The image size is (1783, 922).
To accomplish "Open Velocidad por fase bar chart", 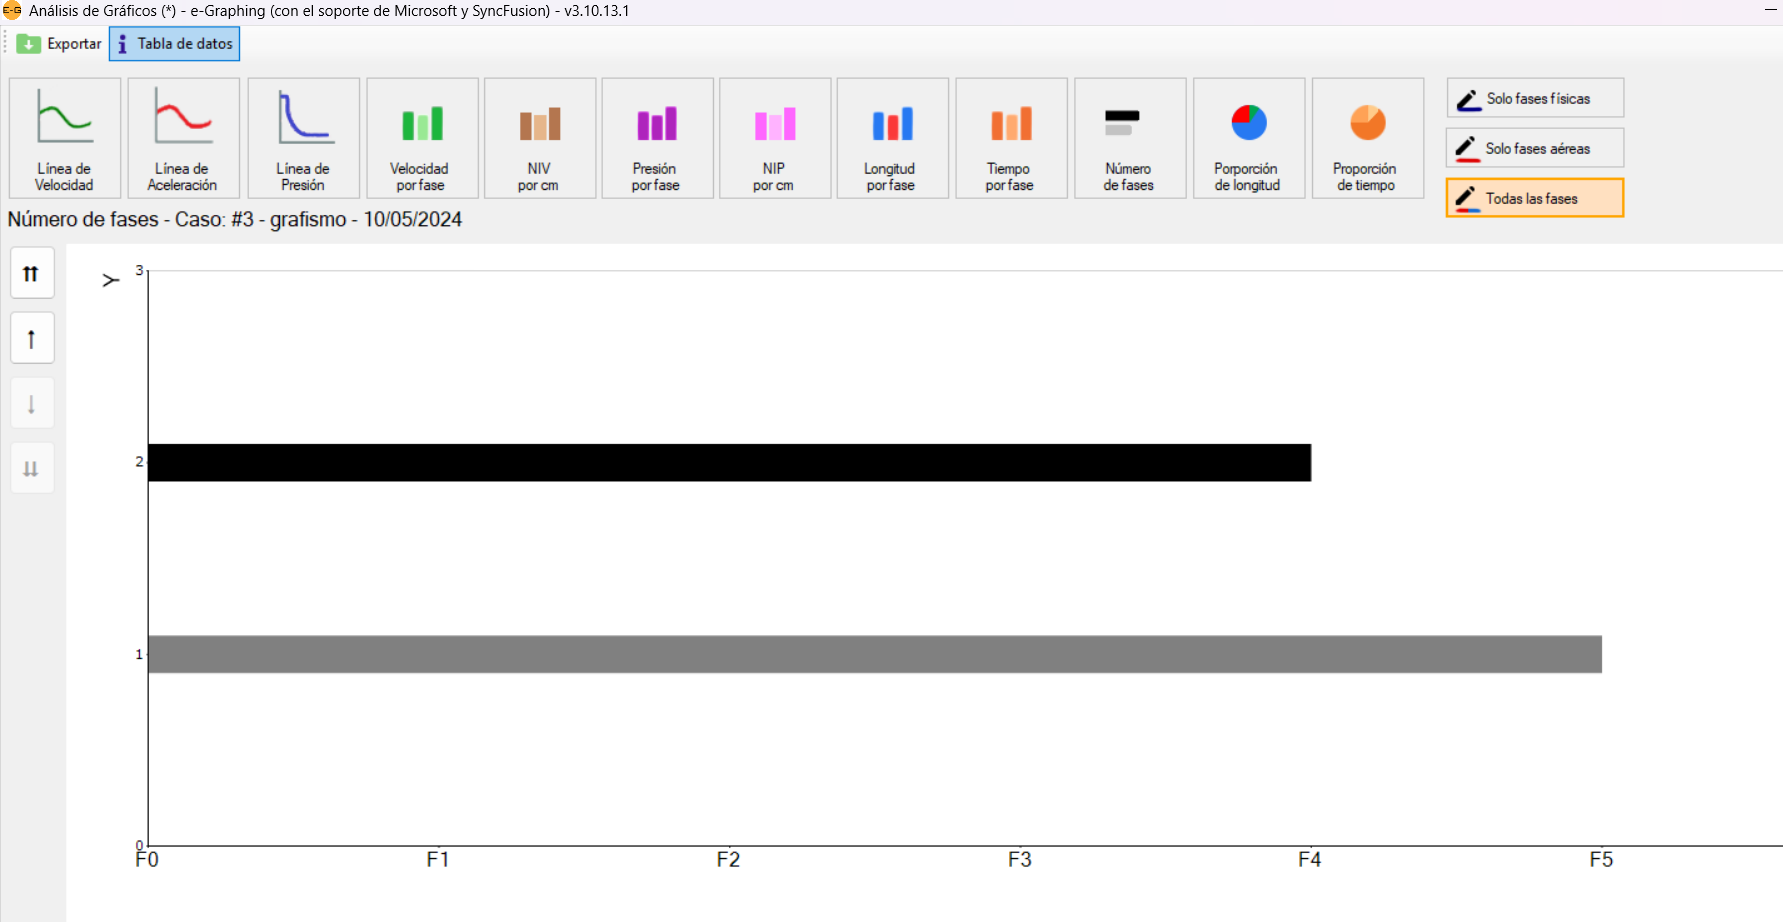I will tap(421, 138).
